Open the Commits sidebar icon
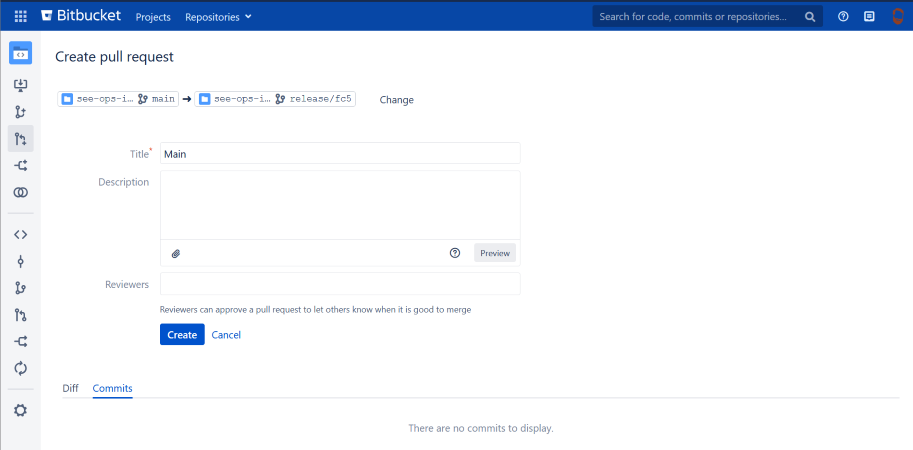This screenshot has width=913, height=450. 20,262
